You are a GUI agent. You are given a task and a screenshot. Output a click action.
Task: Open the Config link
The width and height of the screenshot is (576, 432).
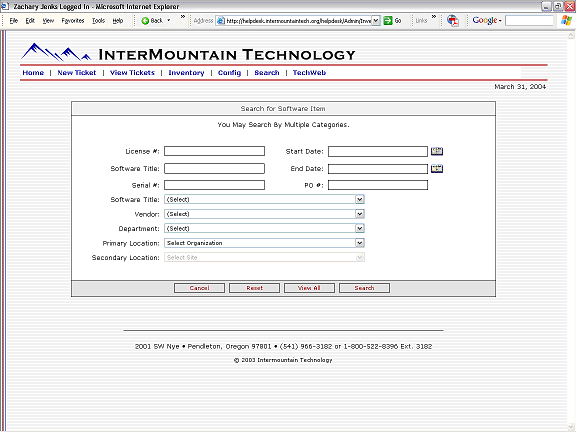pyautogui.click(x=229, y=73)
